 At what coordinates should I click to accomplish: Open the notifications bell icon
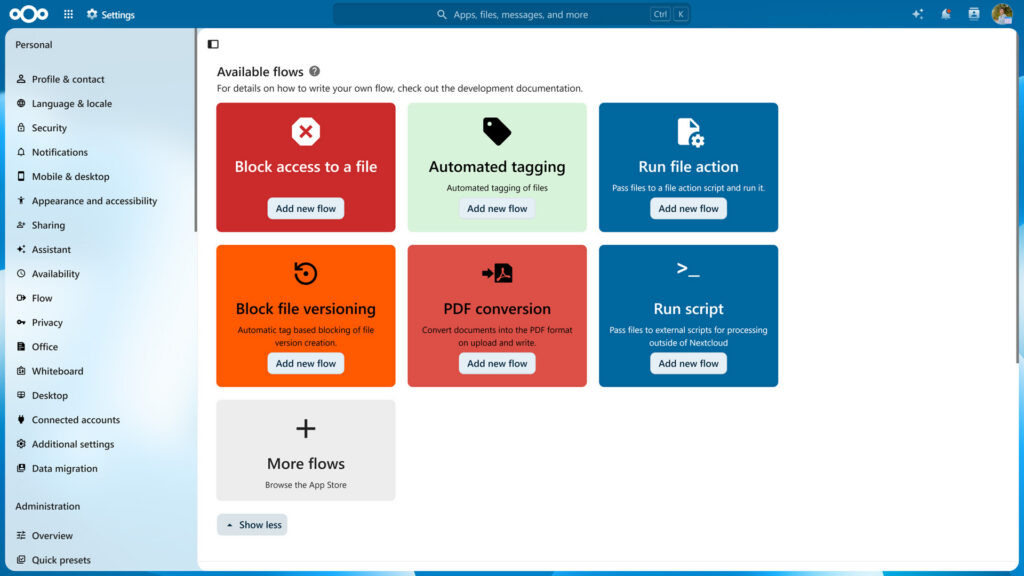[x=946, y=14]
